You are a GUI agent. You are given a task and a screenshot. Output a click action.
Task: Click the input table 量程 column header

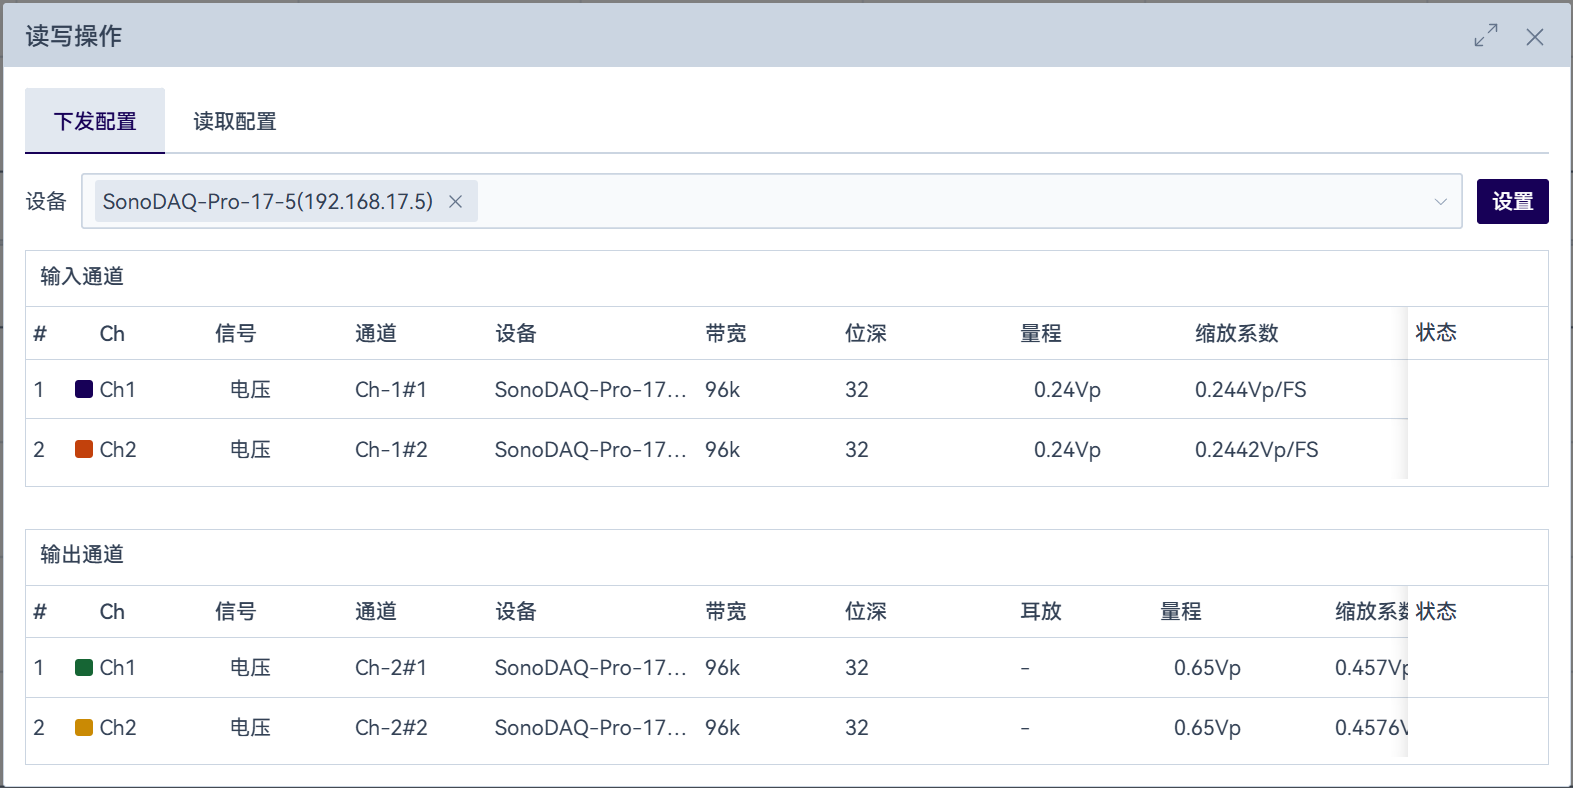(x=1040, y=333)
